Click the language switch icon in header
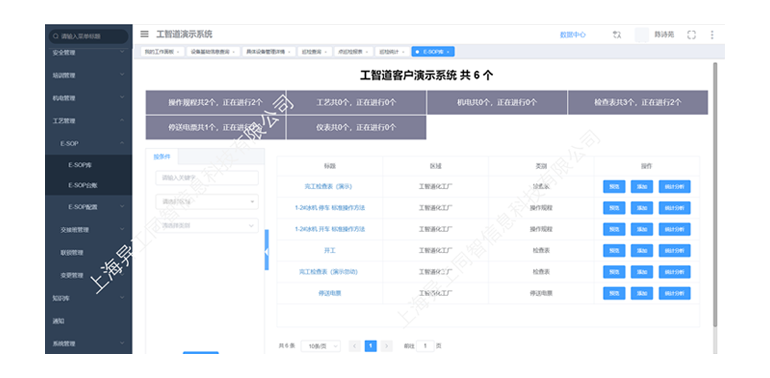Screen dimensions: 770x378 pyautogui.click(x=617, y=35)
